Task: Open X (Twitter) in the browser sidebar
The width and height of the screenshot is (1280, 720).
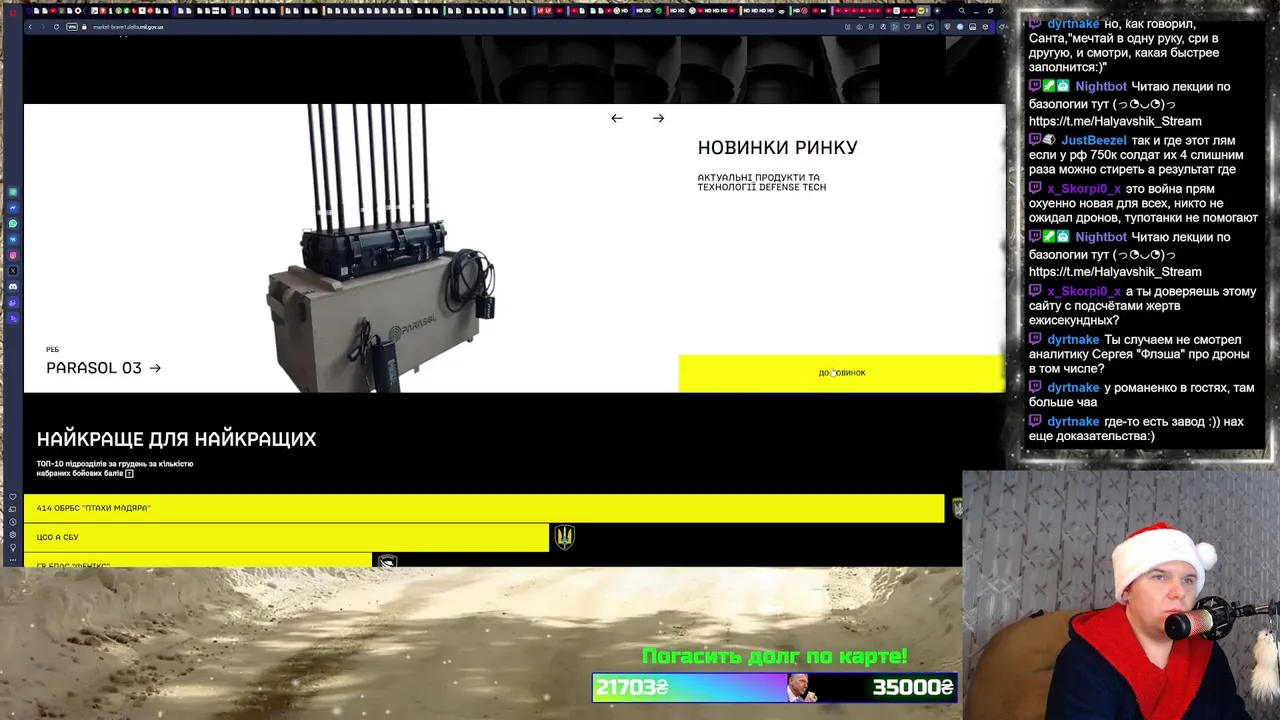Action: [12, 271]
